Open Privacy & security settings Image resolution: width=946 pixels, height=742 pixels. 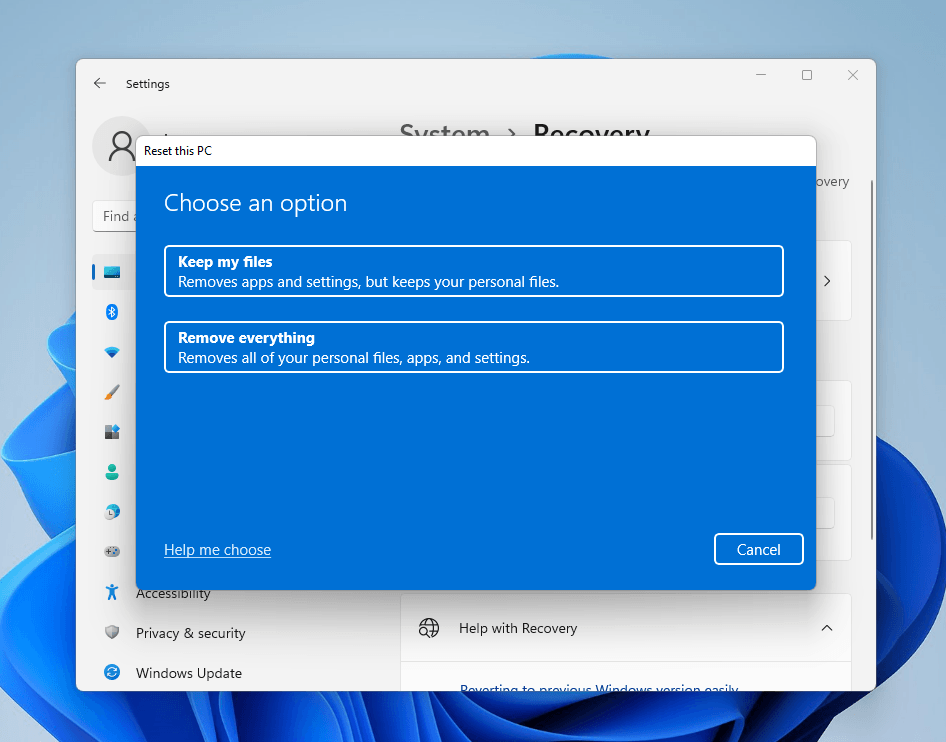point(191,633)
